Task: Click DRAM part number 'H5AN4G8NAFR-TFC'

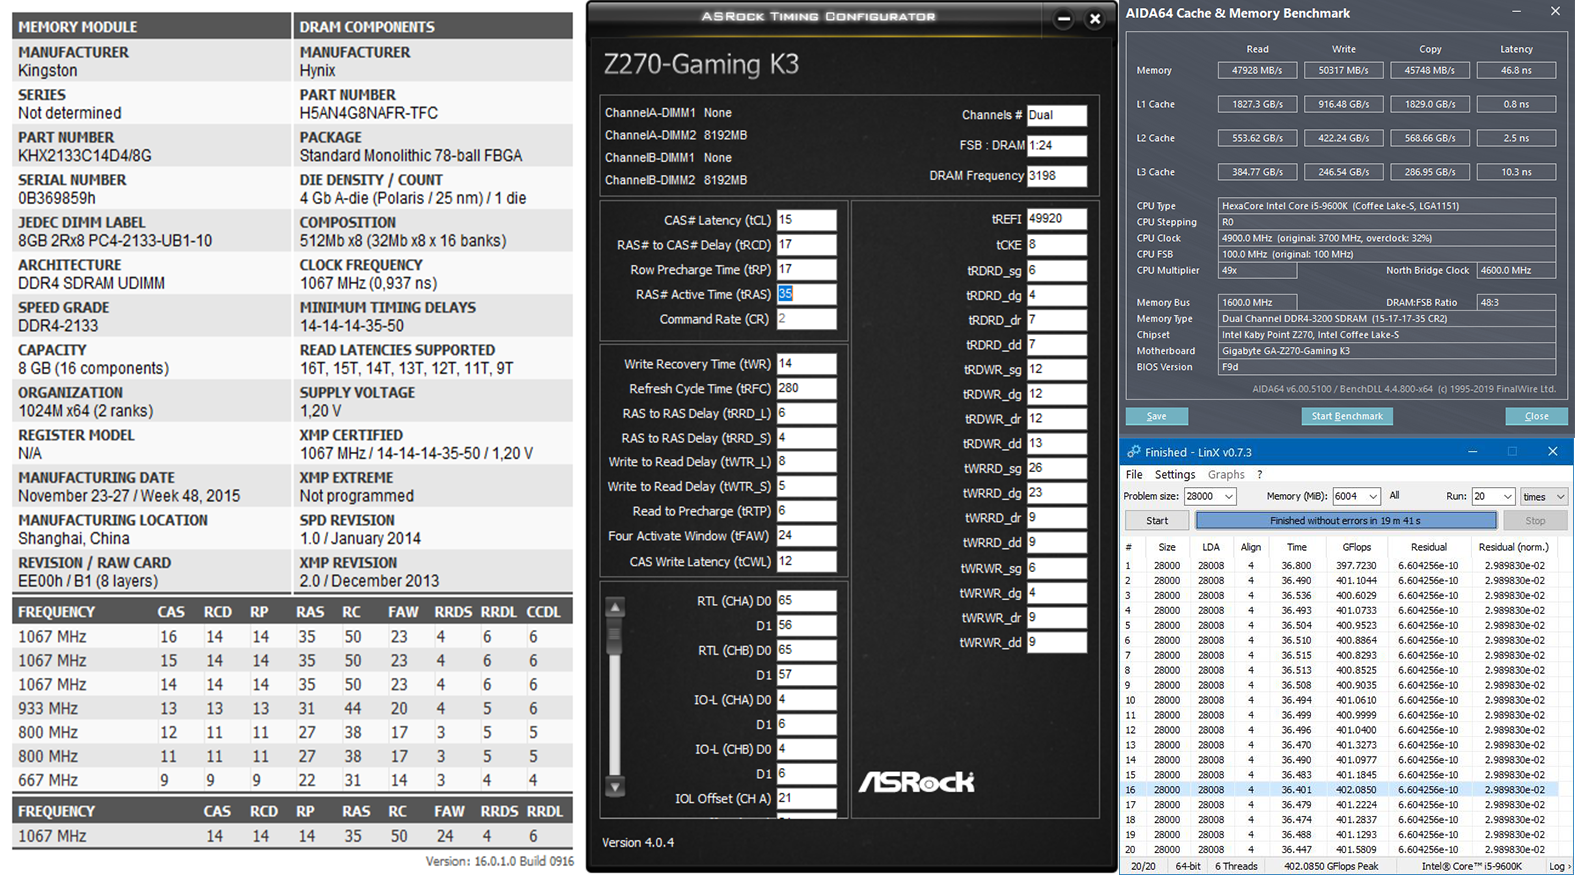Action: (369, 113)
